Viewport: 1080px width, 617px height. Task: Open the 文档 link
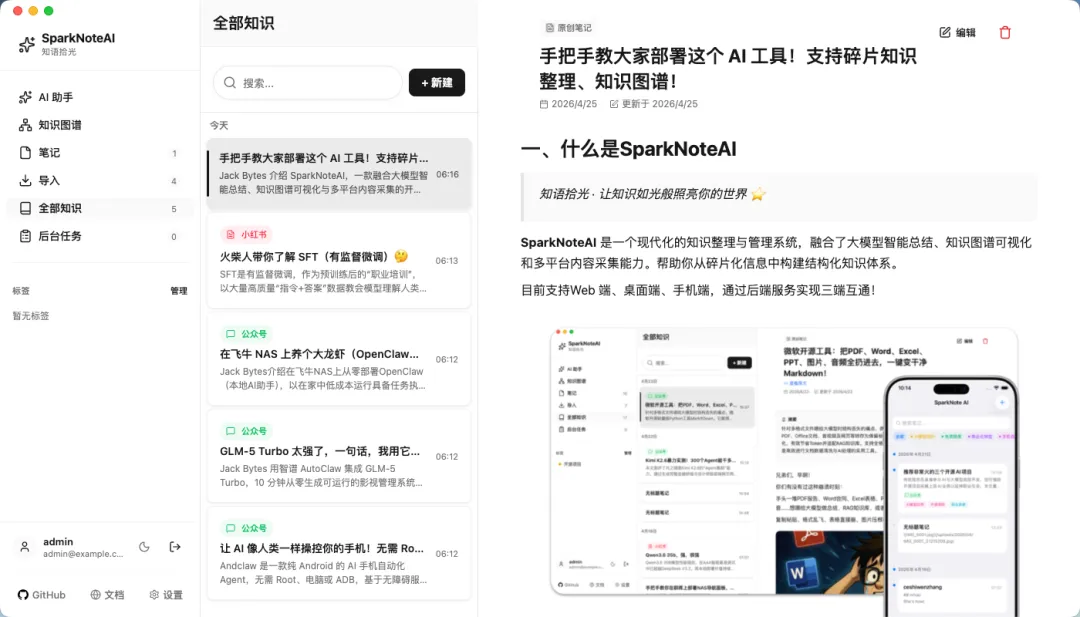pyautogui.click(x=107, y=595)
